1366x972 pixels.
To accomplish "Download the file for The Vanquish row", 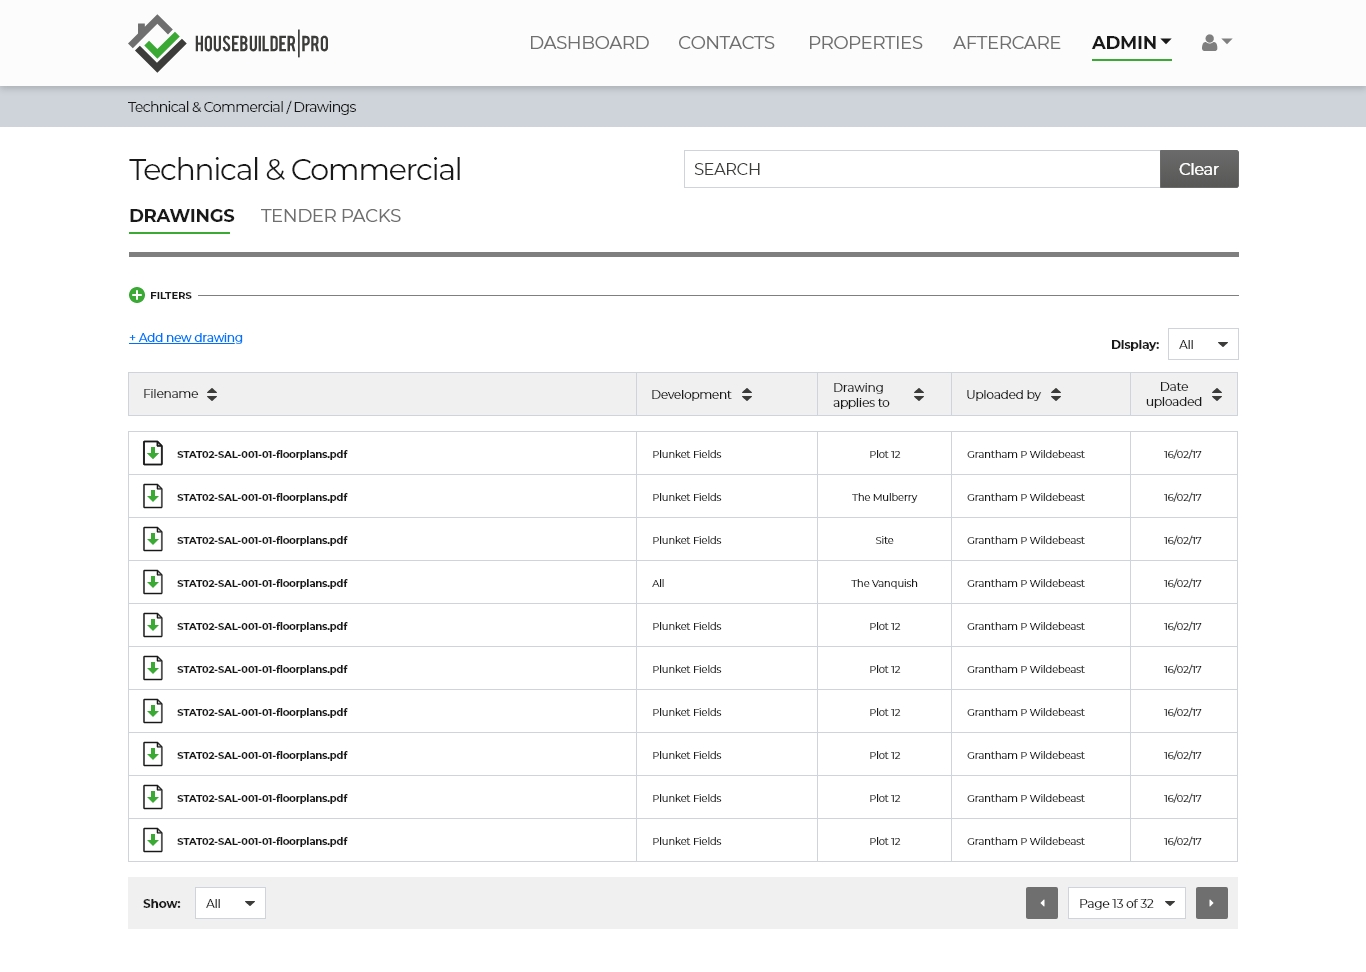I will coord(153,583).
